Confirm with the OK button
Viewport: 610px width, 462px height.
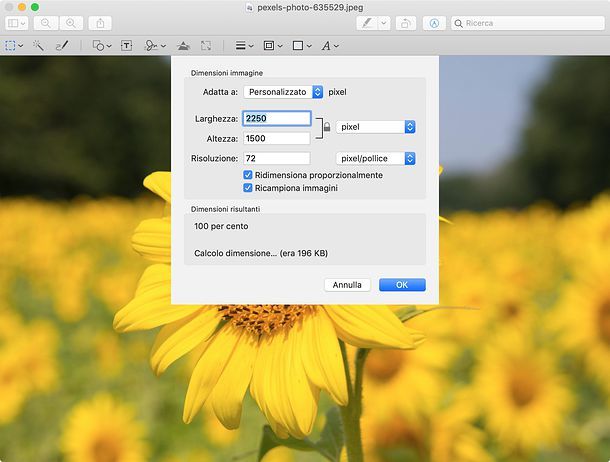click(x=402, y=285)
